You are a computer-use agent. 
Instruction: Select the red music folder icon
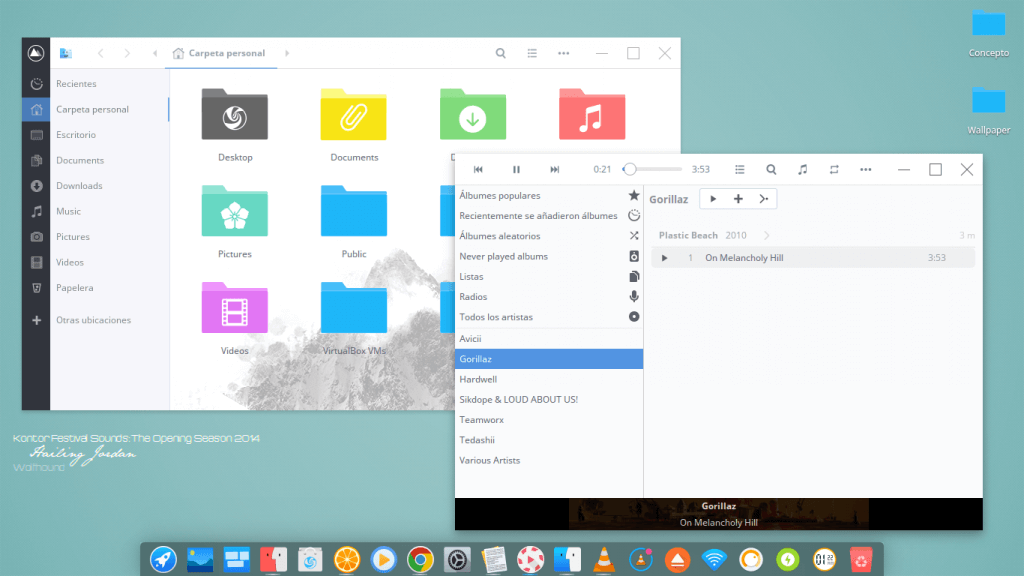pos(592,114)
